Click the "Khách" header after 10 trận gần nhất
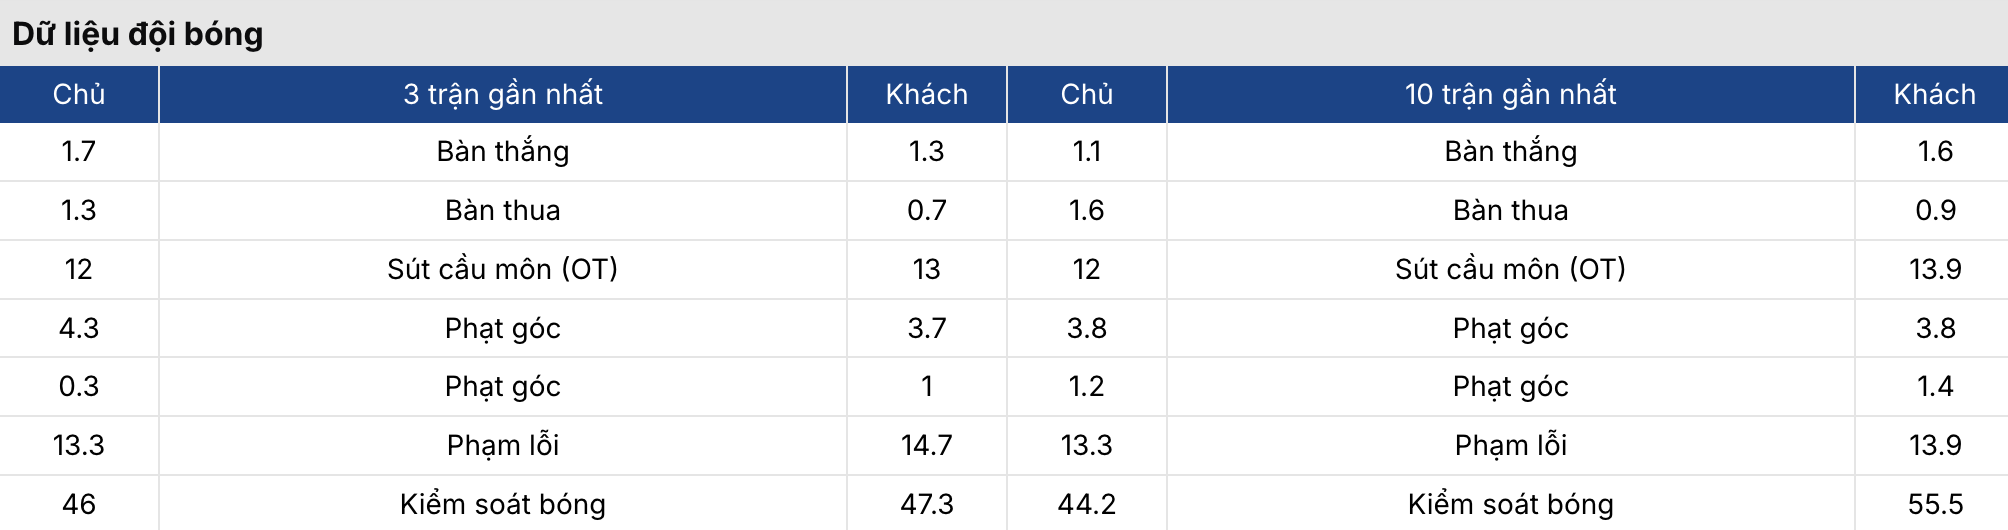This screenshot has width=2008, height=530. tap(1934, 94)
